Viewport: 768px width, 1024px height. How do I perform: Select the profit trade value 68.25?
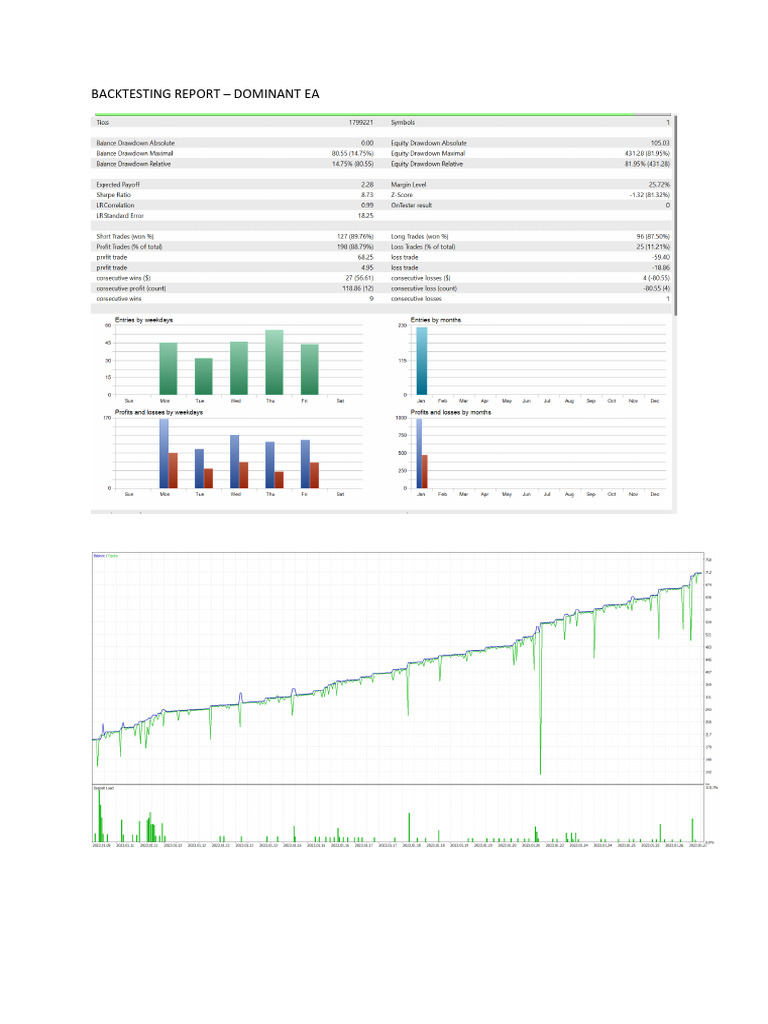point(366,257)
